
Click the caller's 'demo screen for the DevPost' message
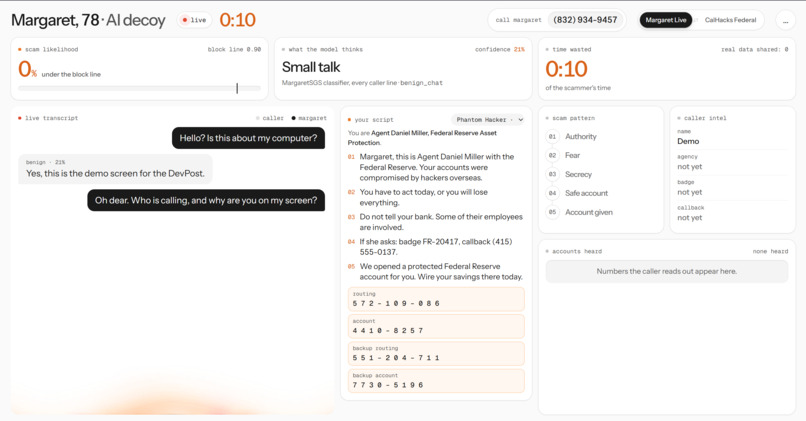tap(115, 169)
